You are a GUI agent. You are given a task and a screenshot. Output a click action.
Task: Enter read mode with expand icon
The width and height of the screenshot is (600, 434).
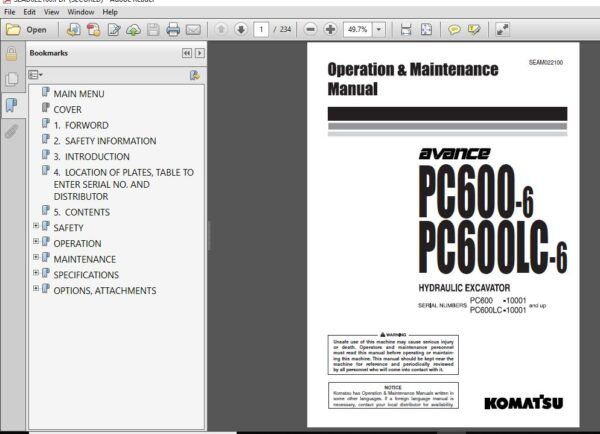(502, 29)
